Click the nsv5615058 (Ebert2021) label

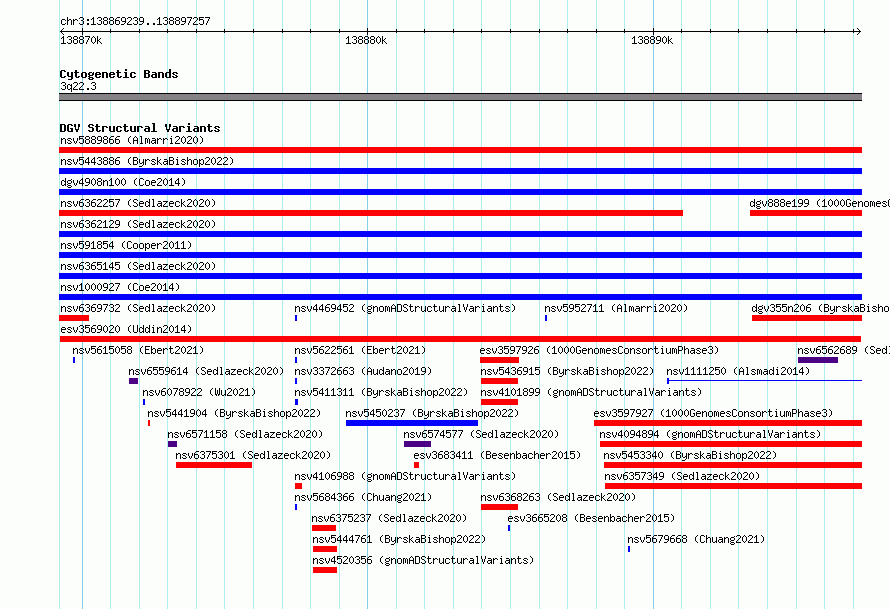click(x=138, y=350)
